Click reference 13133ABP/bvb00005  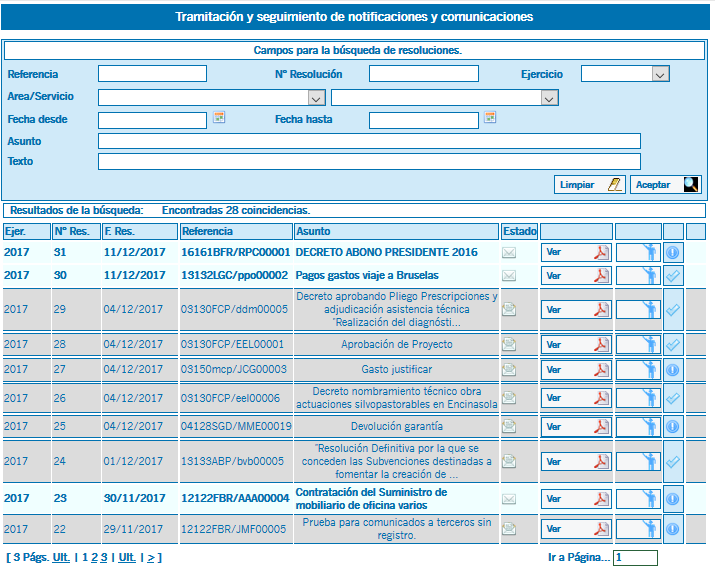tap(233, 461)
